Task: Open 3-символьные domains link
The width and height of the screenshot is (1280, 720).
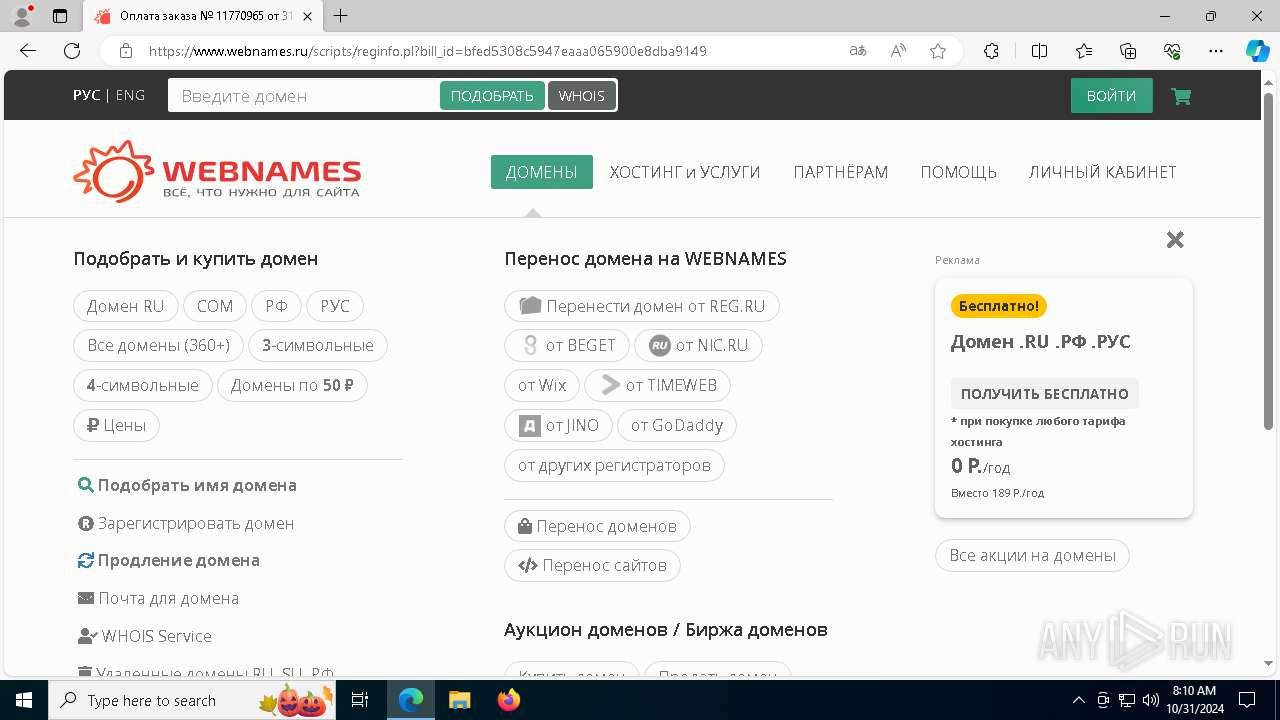Action: pos(318,346)
